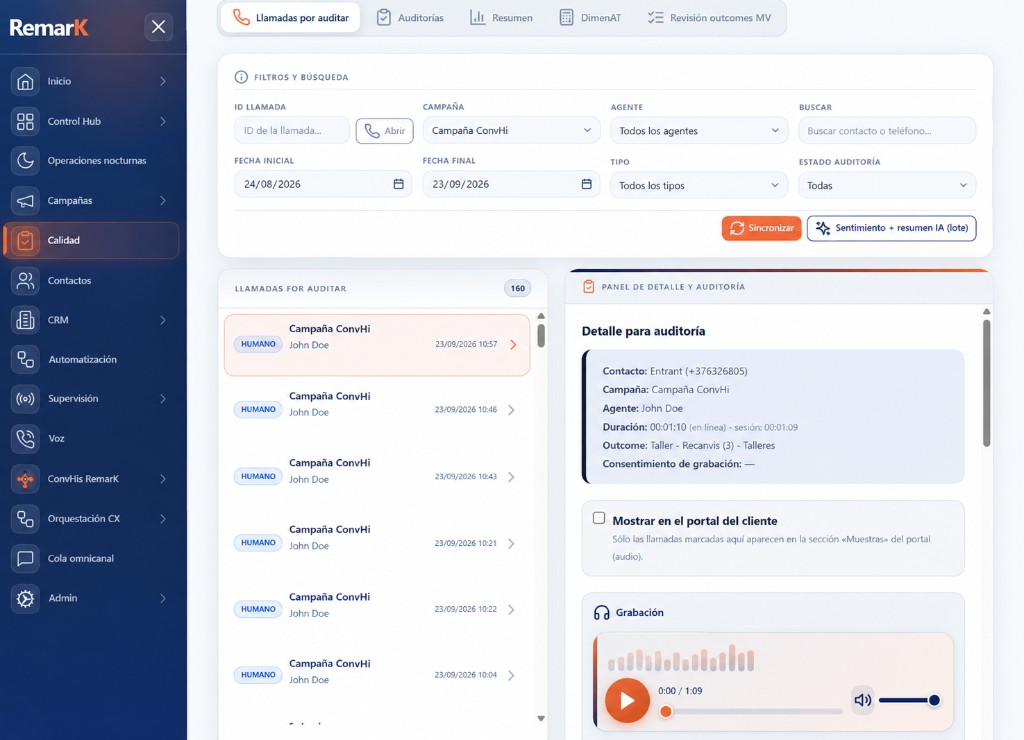The width and height of the screenshot is (1024, 740).
Task: Select the Calidad clipboard icon
Action: pyautogui.click(x=25, y=240)
